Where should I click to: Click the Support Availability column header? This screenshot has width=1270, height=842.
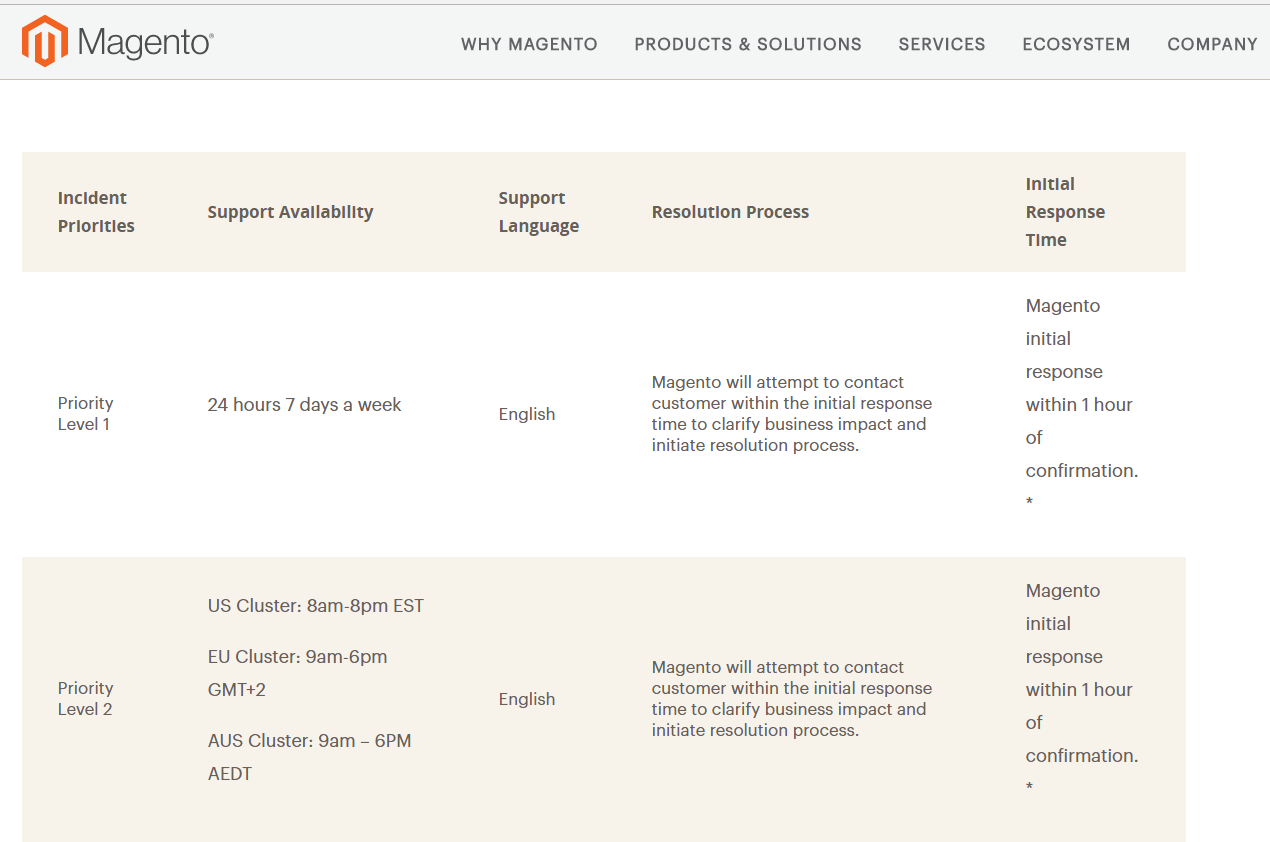(290, 212)
